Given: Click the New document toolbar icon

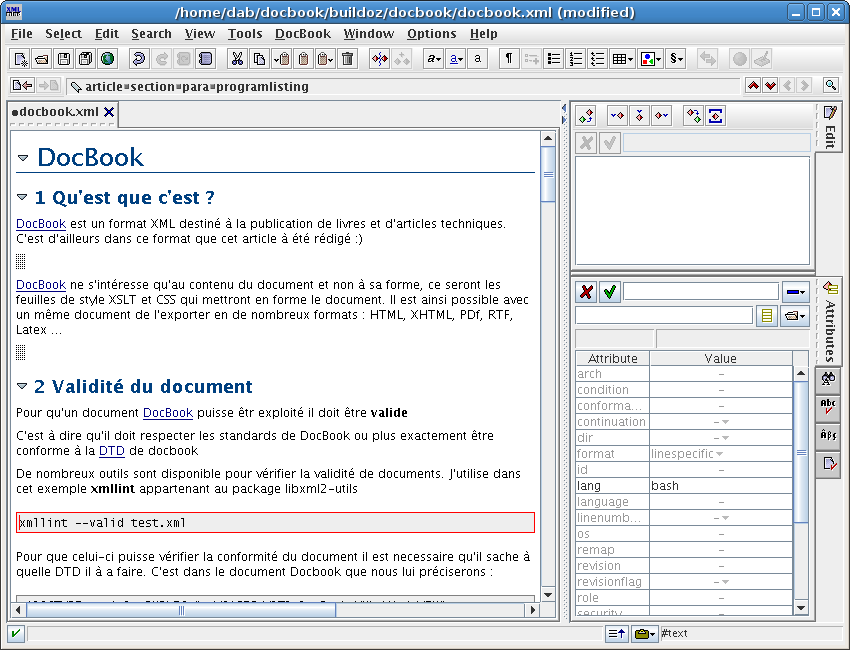Looking at the screenshot, I should tap(20, 59).
